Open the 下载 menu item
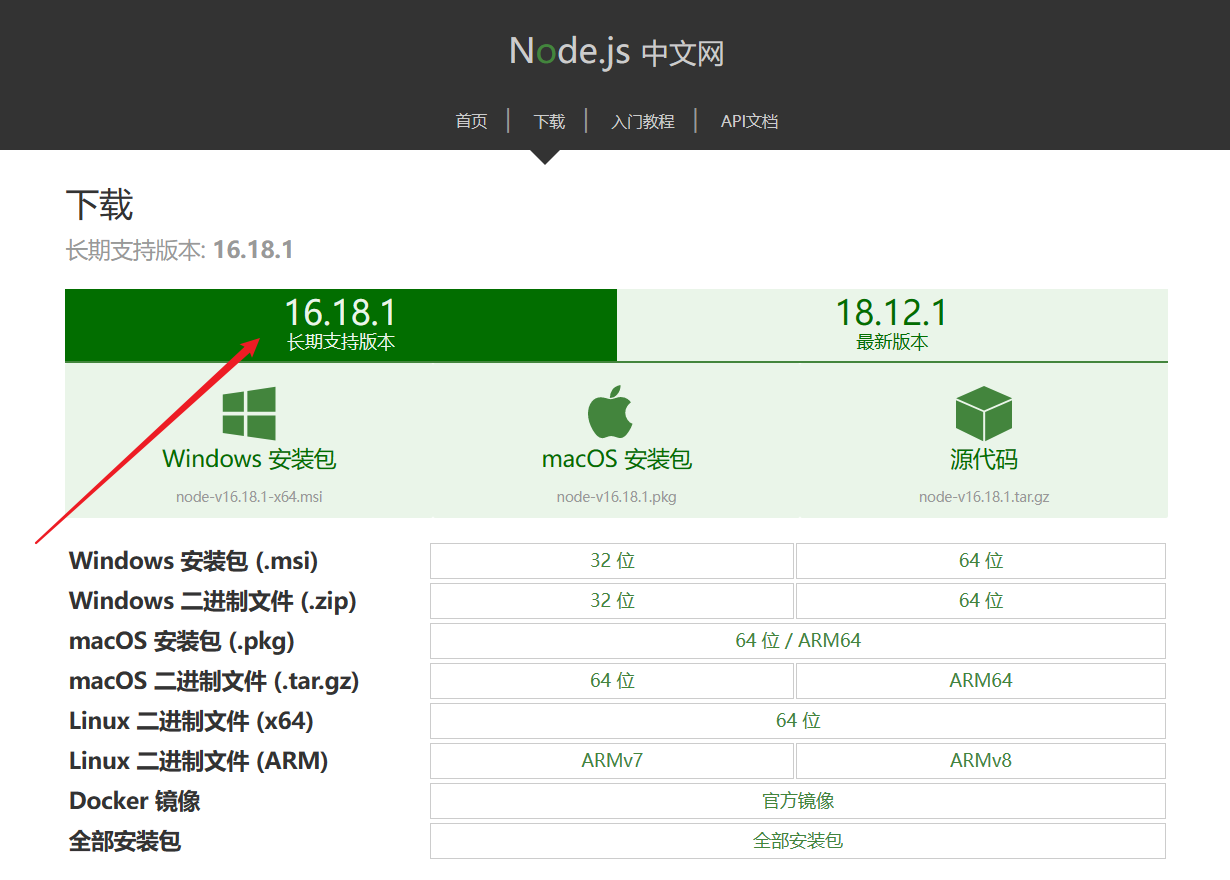The image size is (1230, 880). coord(549,121)
